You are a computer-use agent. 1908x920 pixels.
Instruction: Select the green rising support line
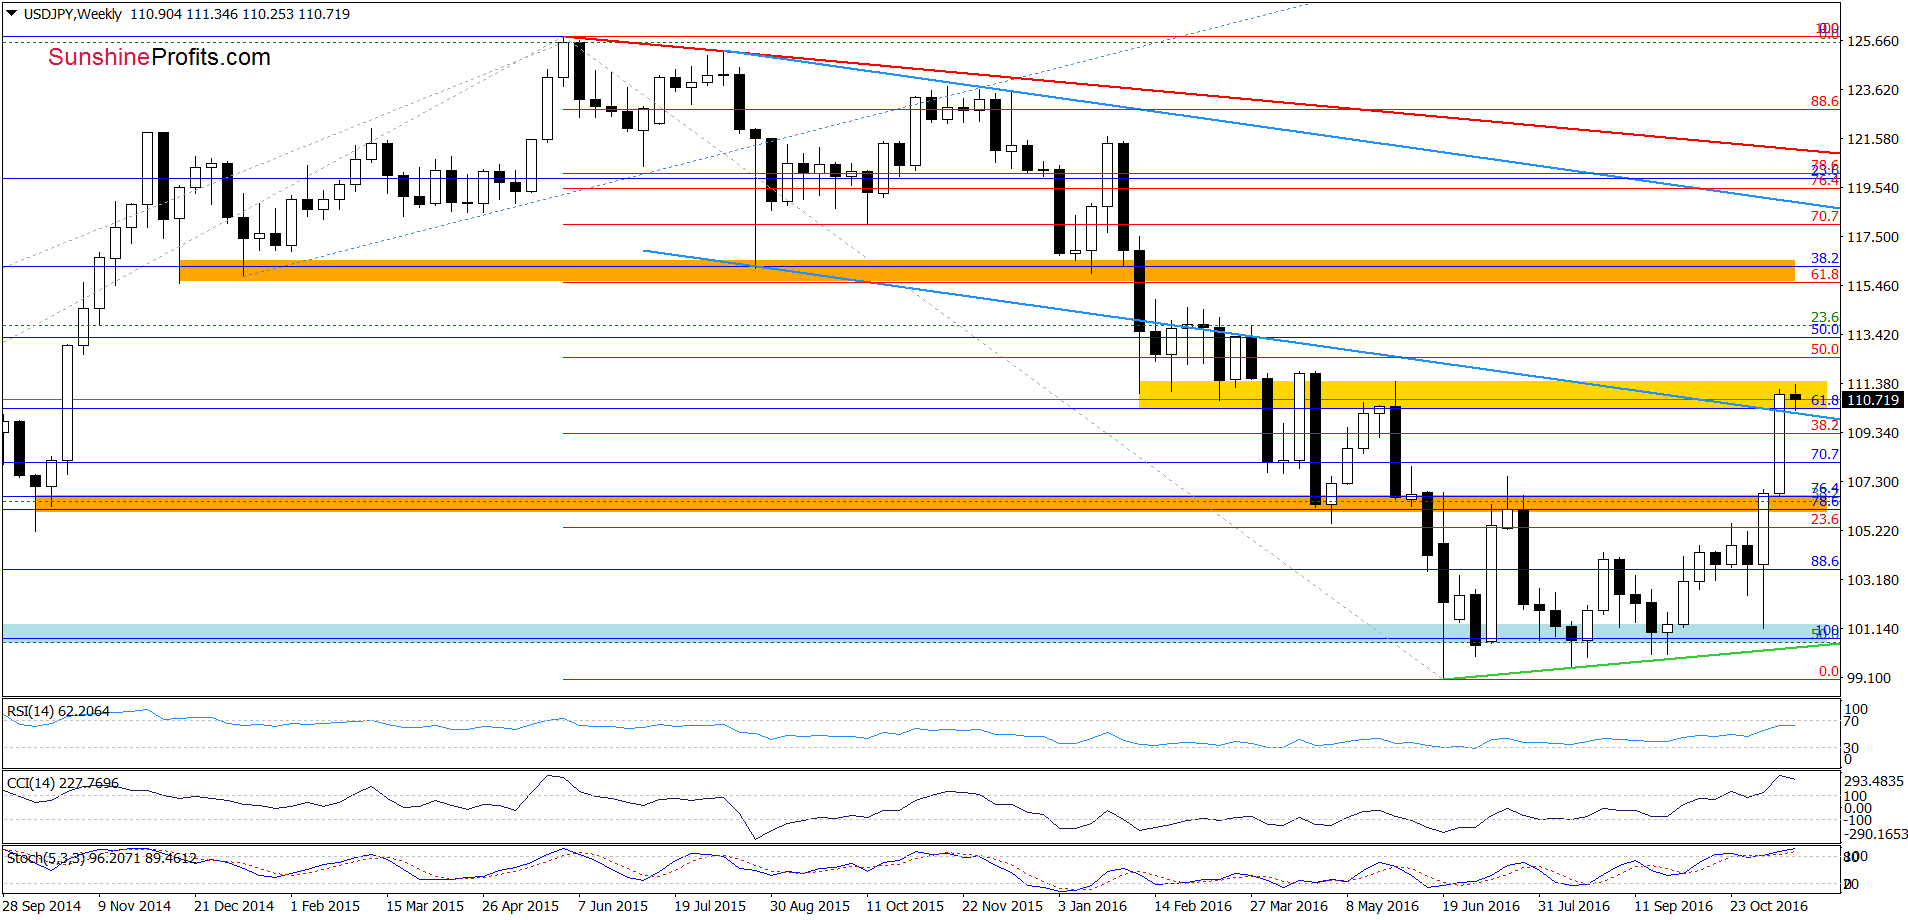[1640, 662]
